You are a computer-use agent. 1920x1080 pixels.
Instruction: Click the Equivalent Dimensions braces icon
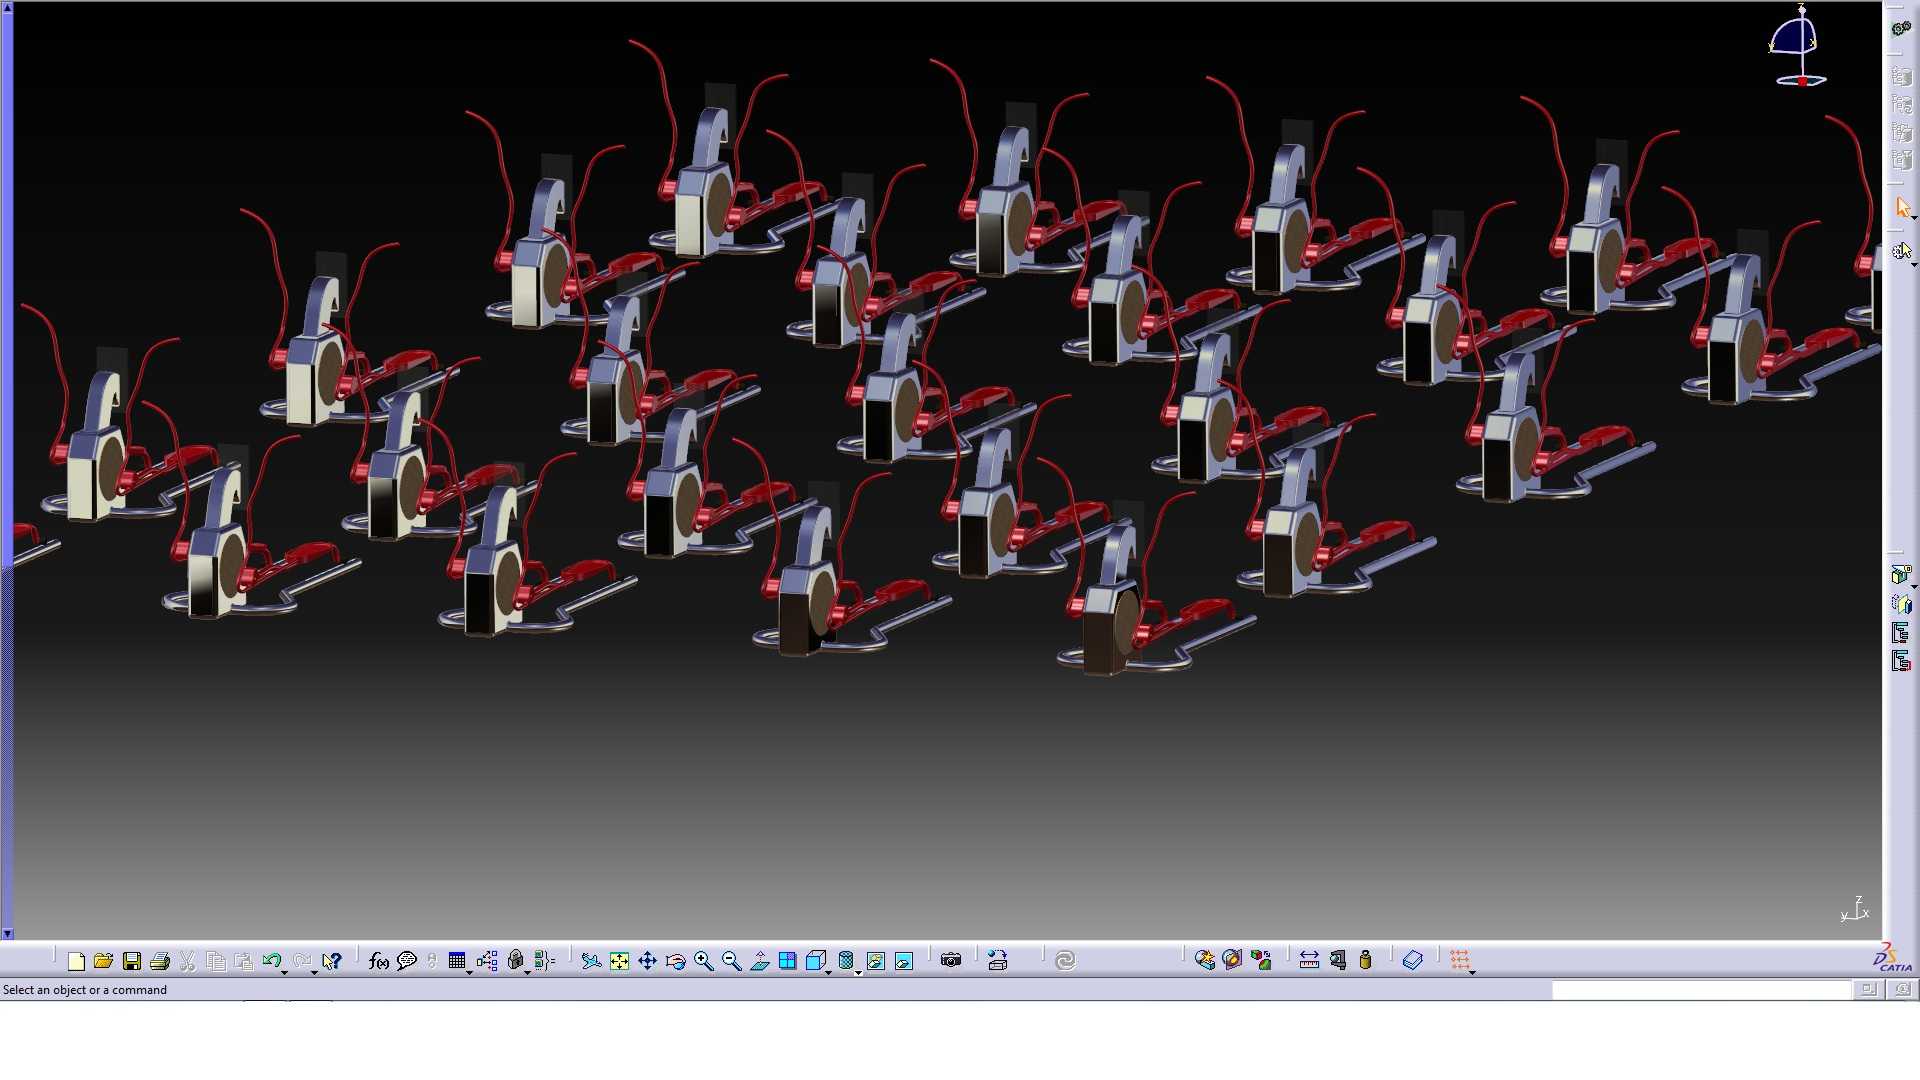click(x=544, y=961)
